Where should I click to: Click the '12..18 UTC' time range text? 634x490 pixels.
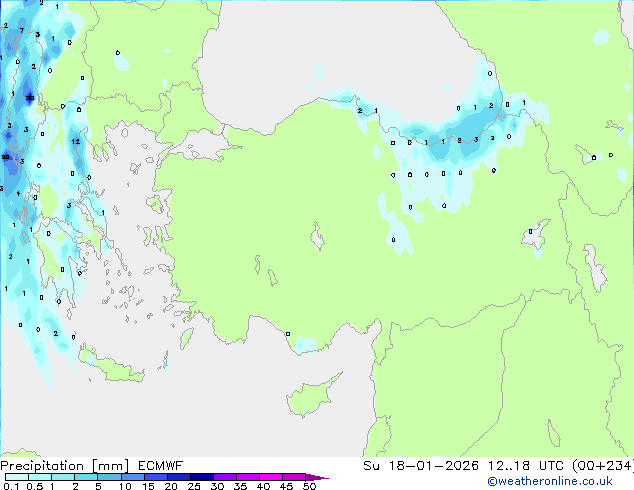[526, 466]
